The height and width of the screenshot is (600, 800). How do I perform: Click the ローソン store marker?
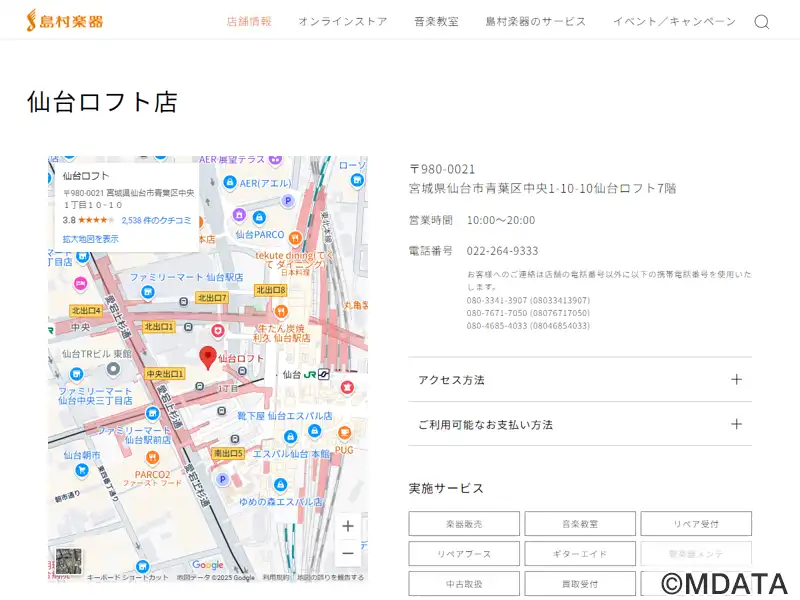pyautogui.click(x=357, y=180)
